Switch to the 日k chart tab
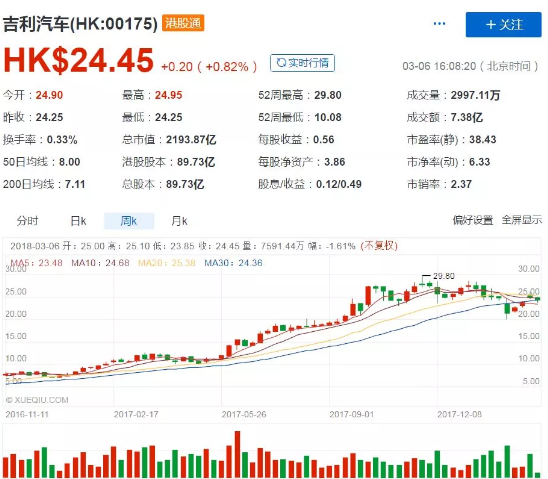This screenshot has width=548, height=479. point(78,221)
